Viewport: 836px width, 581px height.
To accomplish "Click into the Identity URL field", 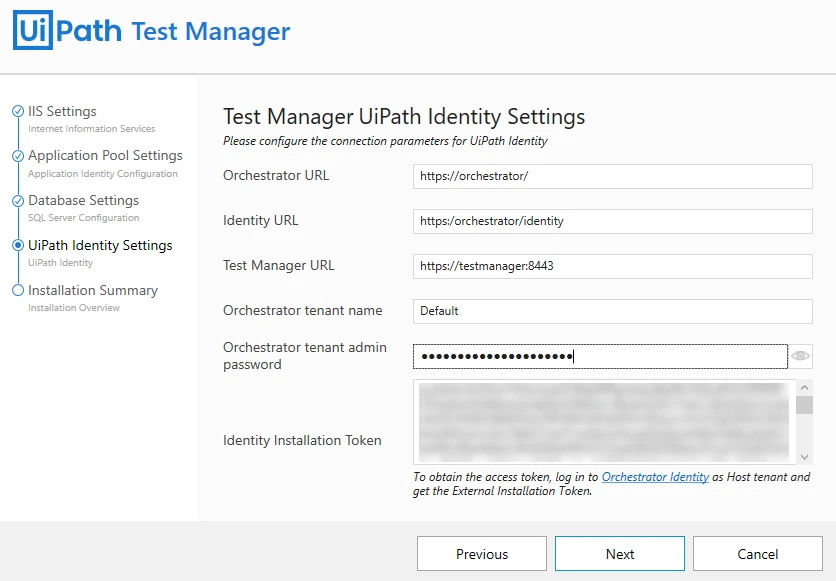I will tap(613, 221).
